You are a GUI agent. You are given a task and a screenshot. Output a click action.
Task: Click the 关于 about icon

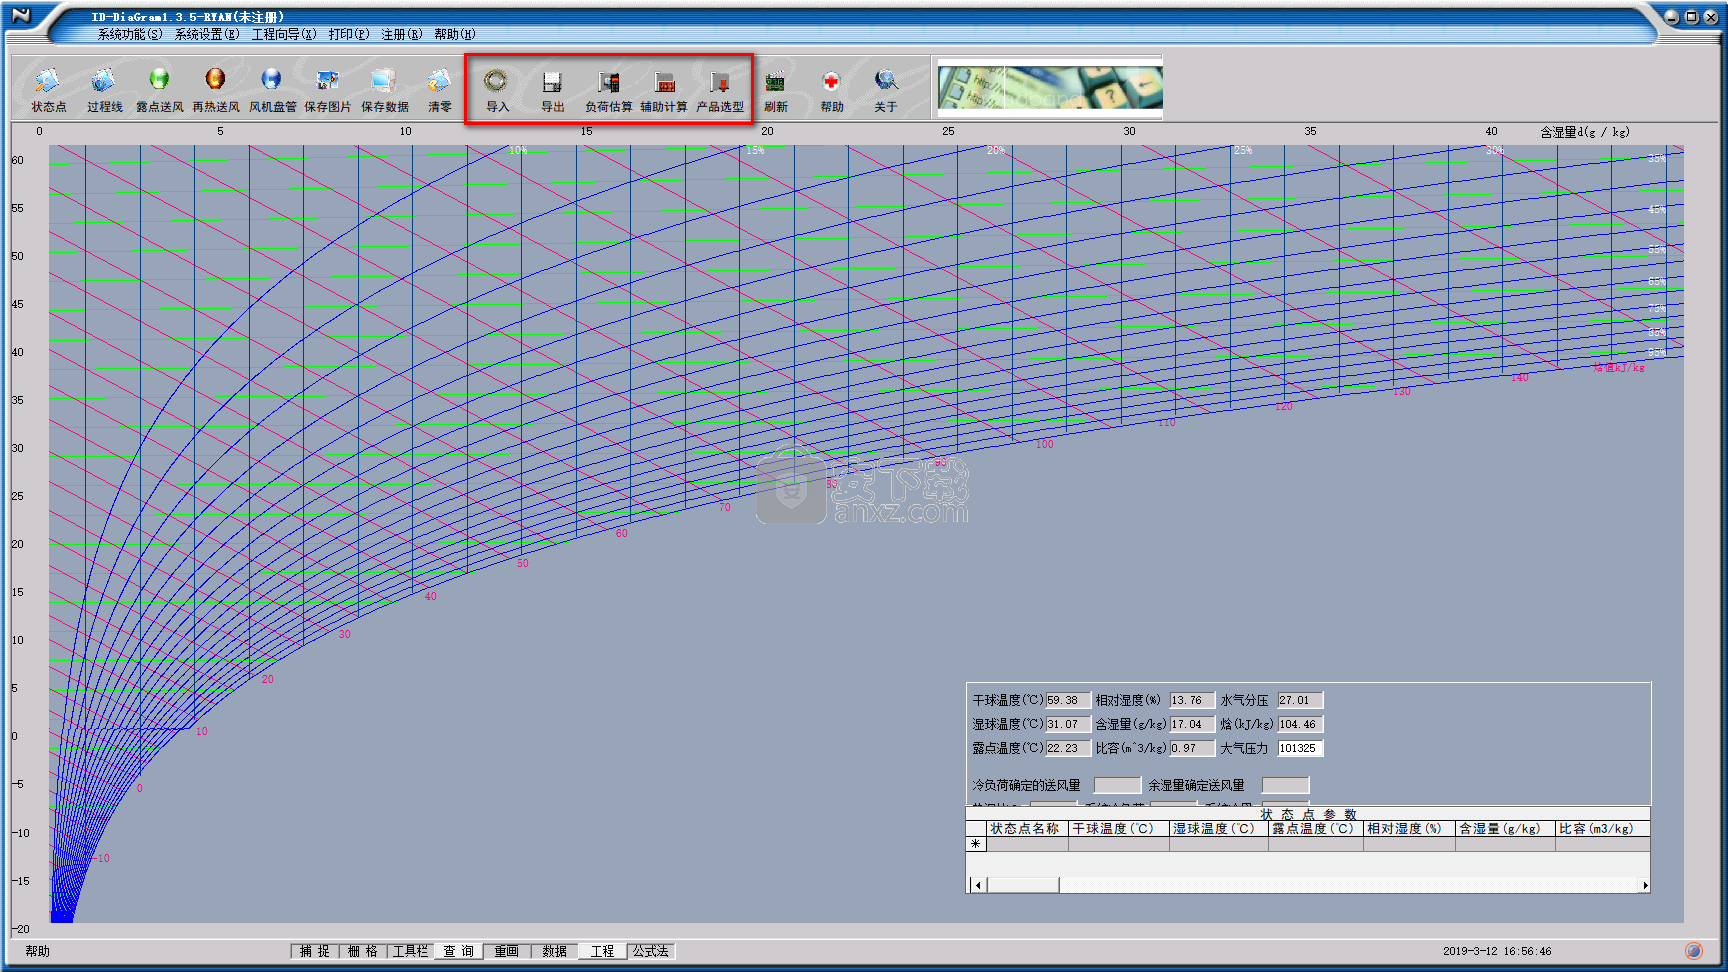coord(886,89)
